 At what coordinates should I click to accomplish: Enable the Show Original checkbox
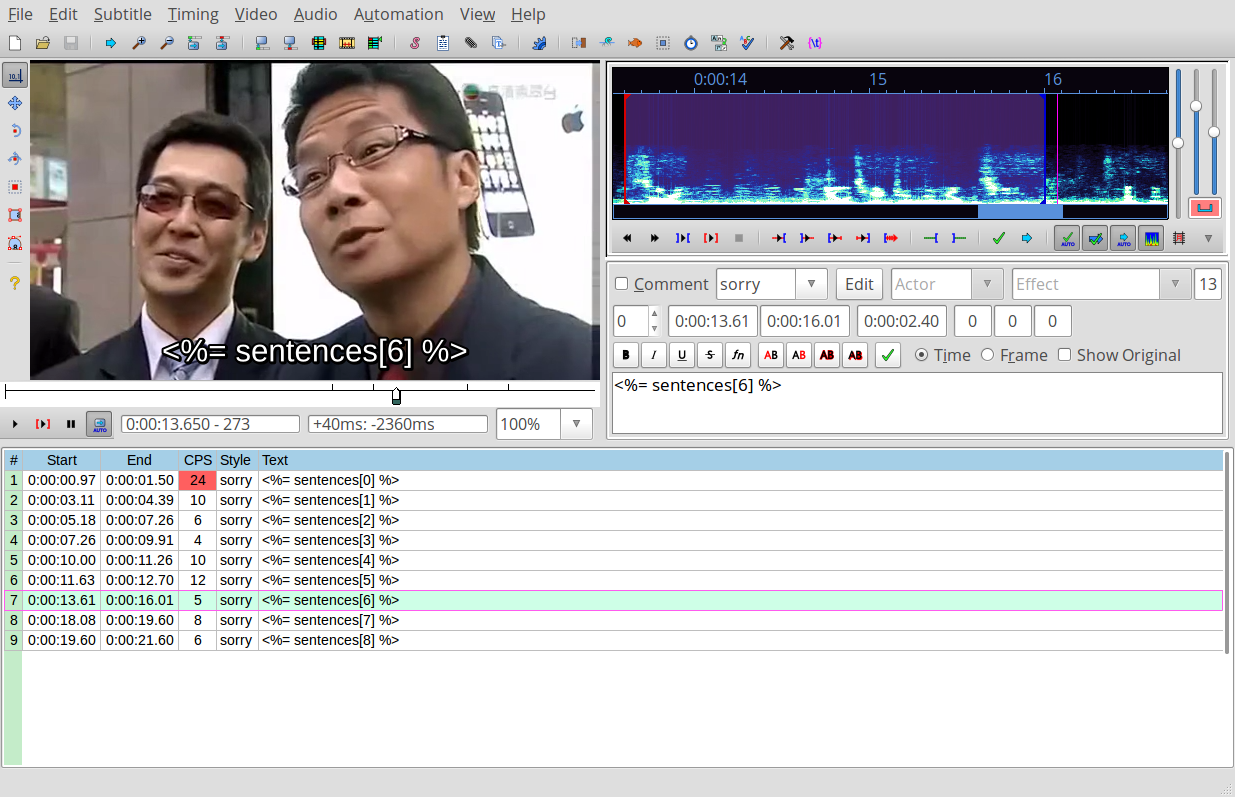1064,355
